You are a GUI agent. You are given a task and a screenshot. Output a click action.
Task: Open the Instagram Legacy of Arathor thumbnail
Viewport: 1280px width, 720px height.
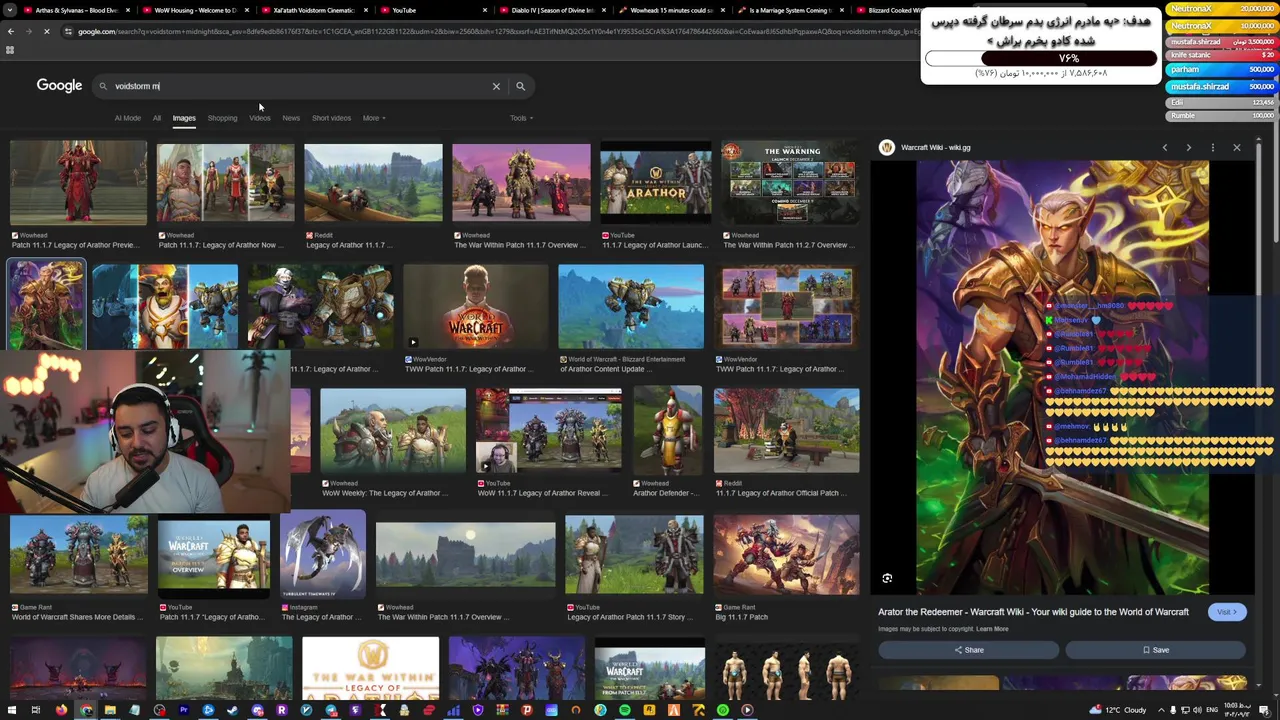323,555
